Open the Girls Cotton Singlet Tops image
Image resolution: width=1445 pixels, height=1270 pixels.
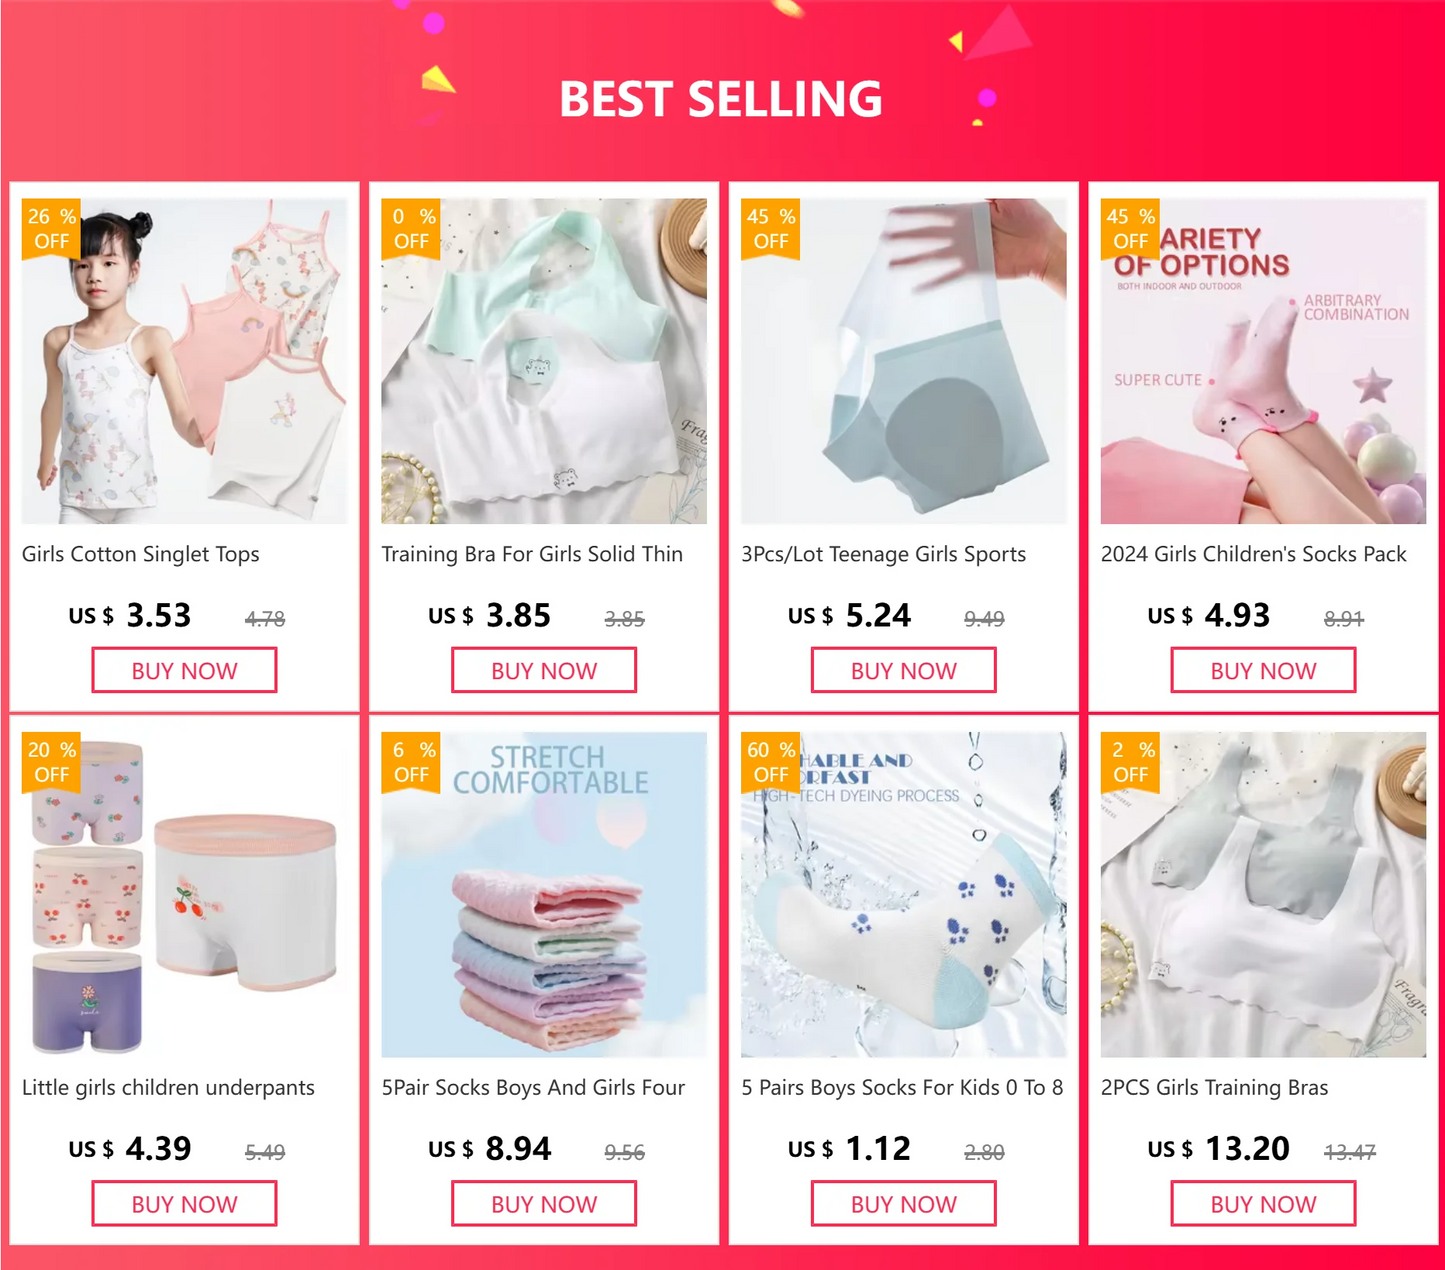tap(185, 361)
